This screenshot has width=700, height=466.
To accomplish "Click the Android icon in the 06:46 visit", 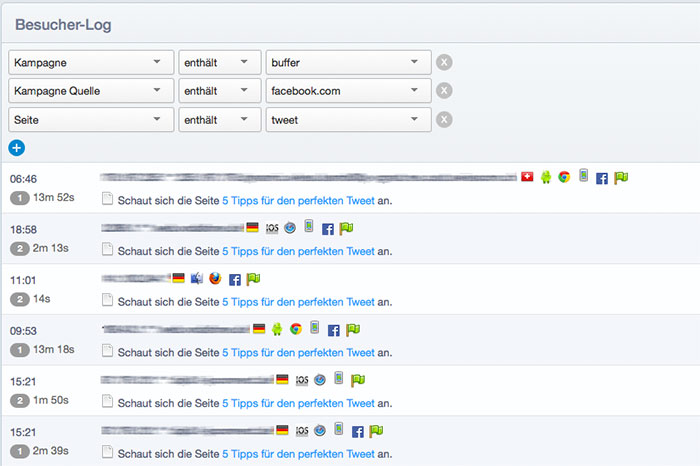I will point(546,177).
